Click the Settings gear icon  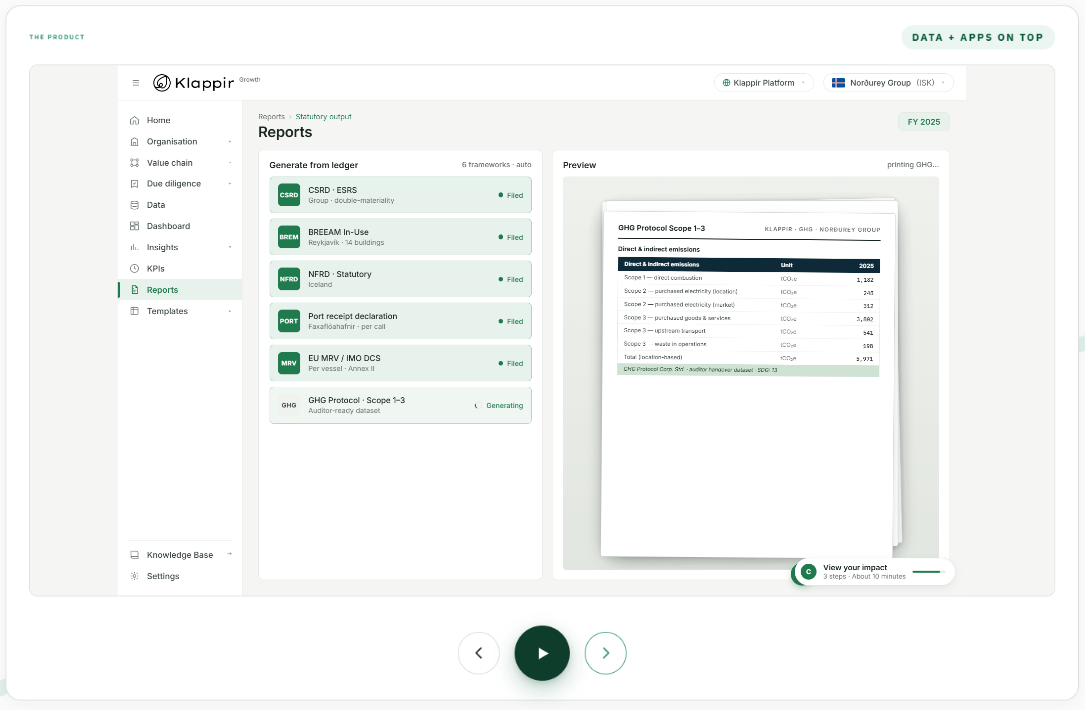[x=134, y=576]
